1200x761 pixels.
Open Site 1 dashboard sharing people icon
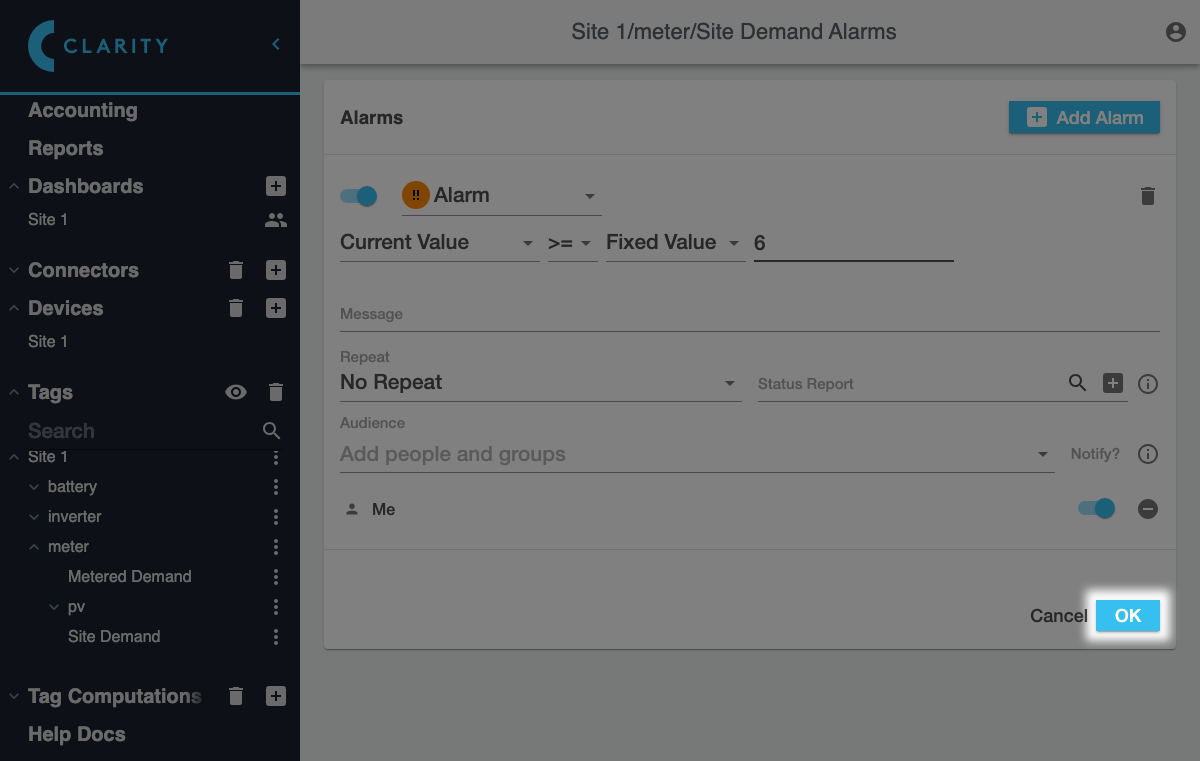click(x=276, y=220)
